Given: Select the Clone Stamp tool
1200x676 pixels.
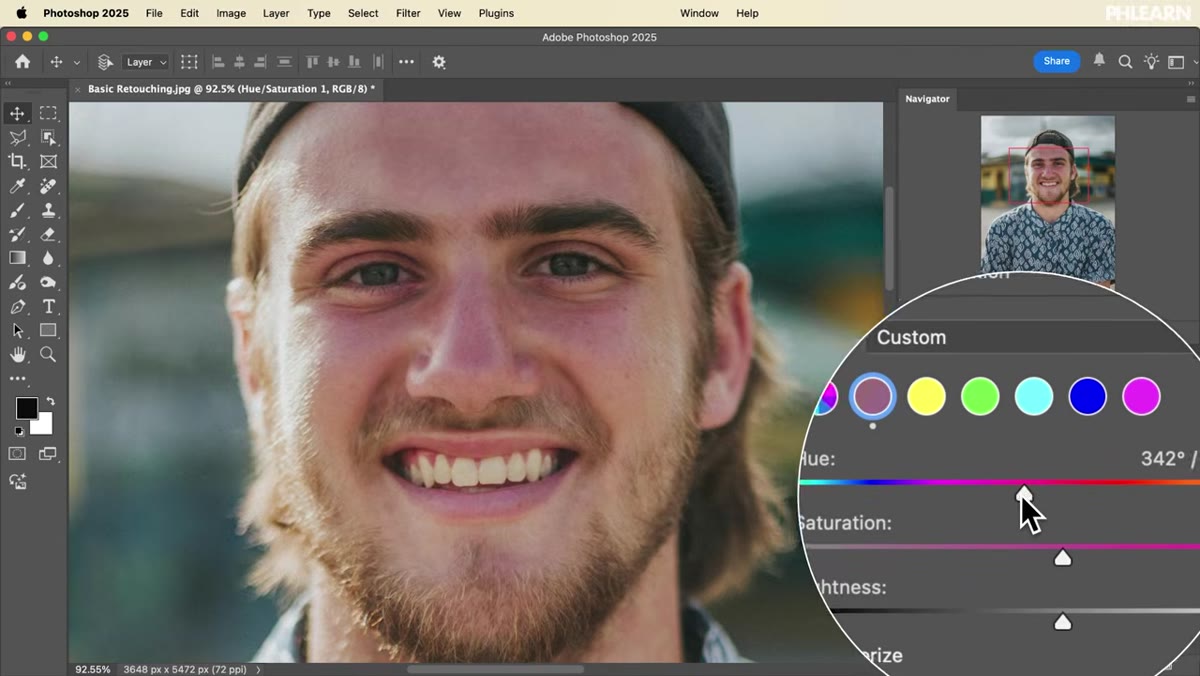Looking at the screenshot, I should (48, 210).
